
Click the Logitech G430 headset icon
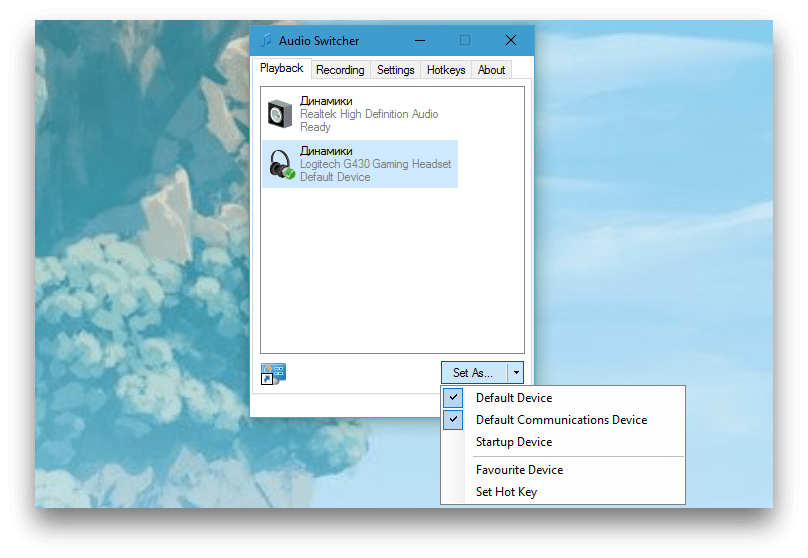point(281,164)
